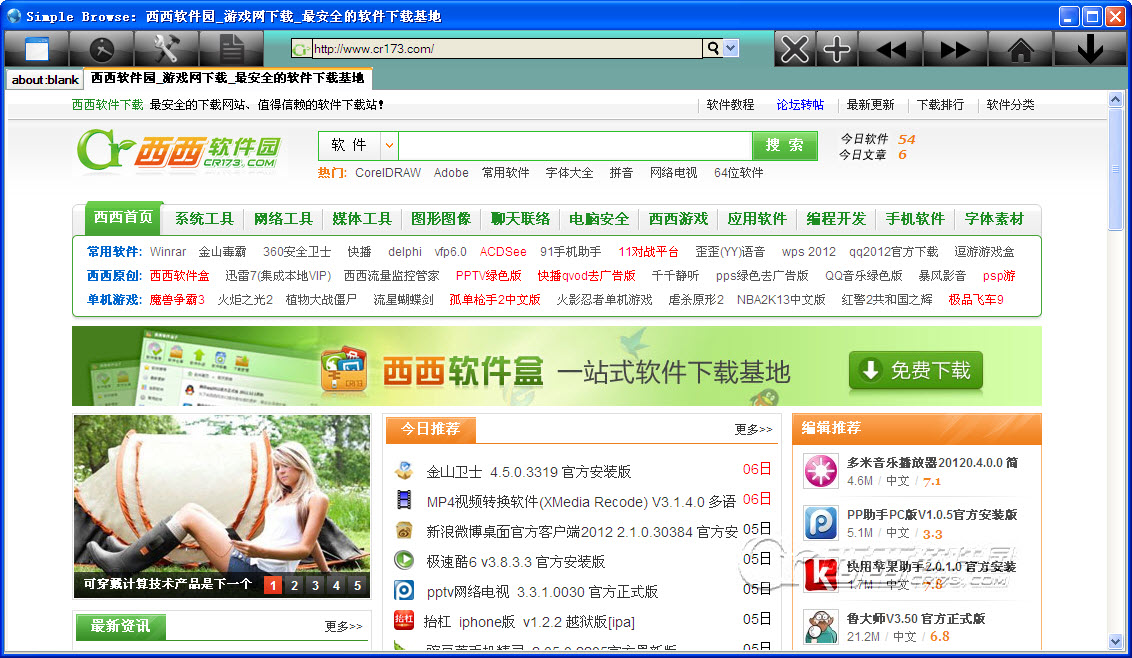Image resolution: width=1132 pixels, height=658 pixels.
Task: Click the 极速酷6 play icon
Action: [404, 560]
